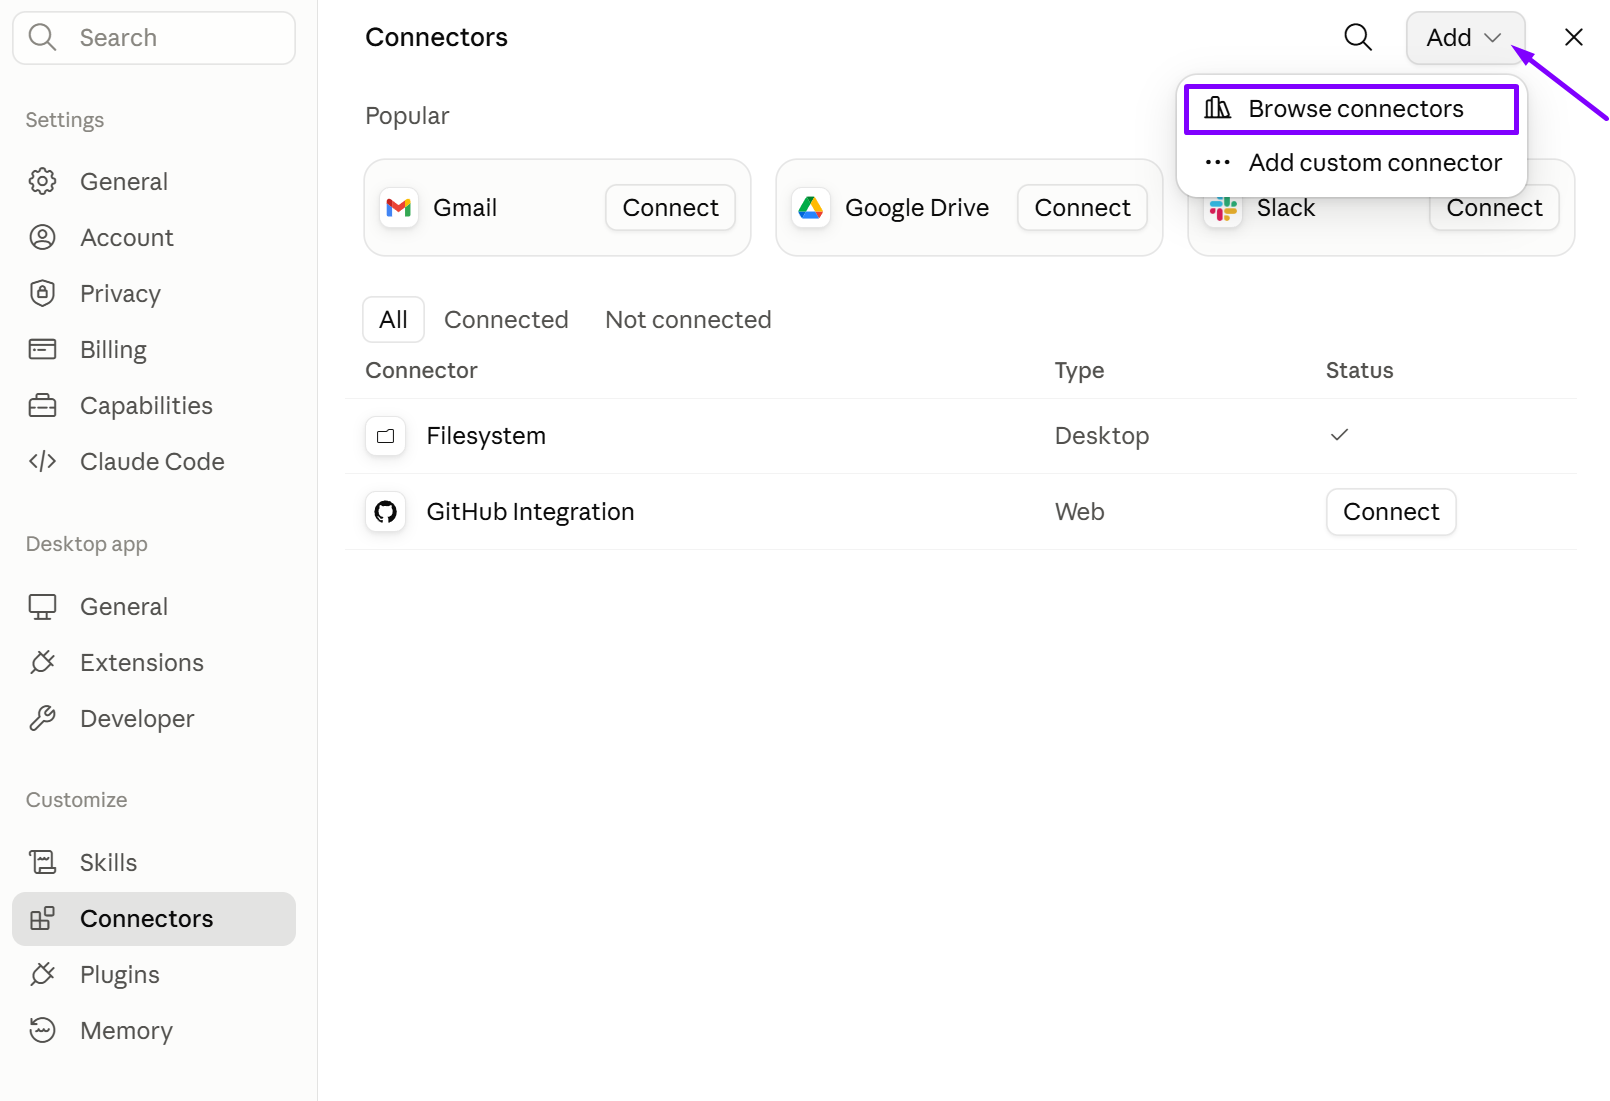
Task: Open the Plugins page
Action: pos(154,975)
